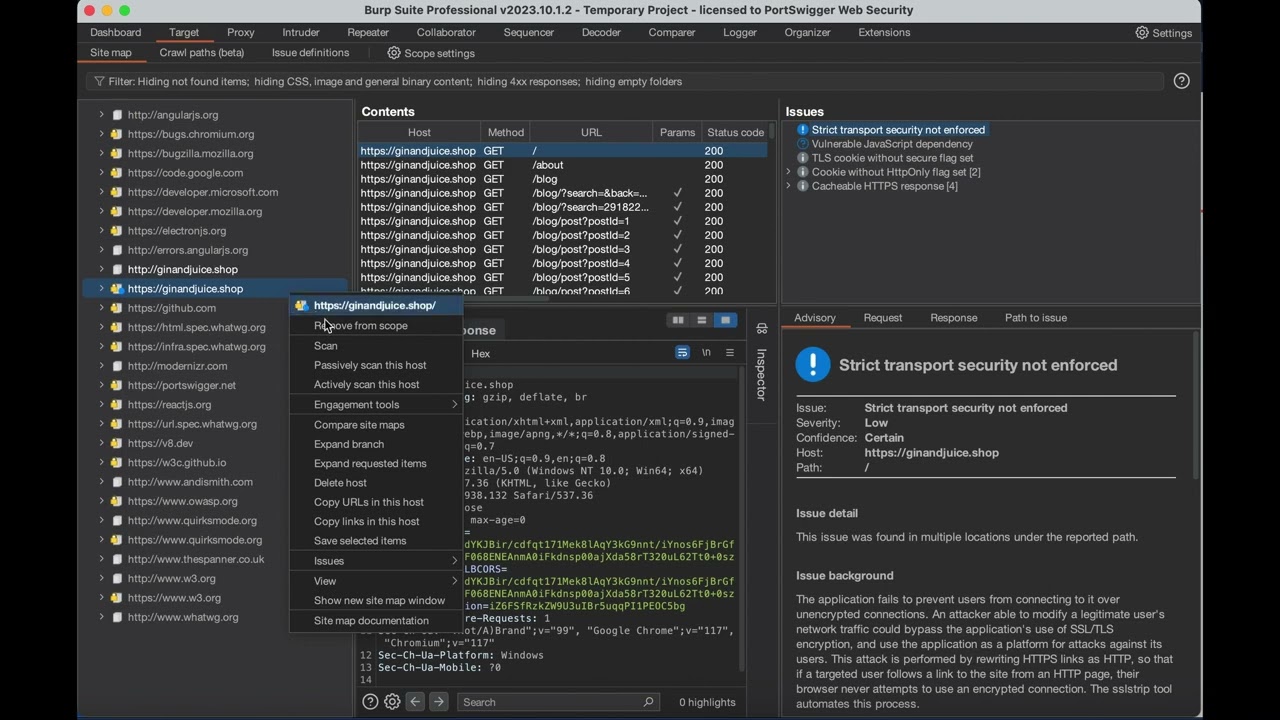This screenshot has height=720, width=1280.
Task: Toggle word-wrap icon in request editor
Action: tap(682, 353)
